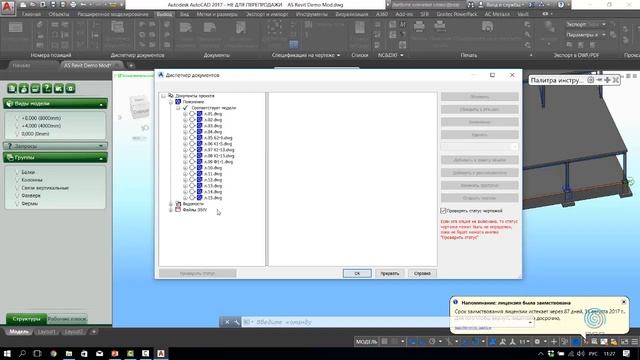Click OK in Диспетчер документов

[357, 273]
